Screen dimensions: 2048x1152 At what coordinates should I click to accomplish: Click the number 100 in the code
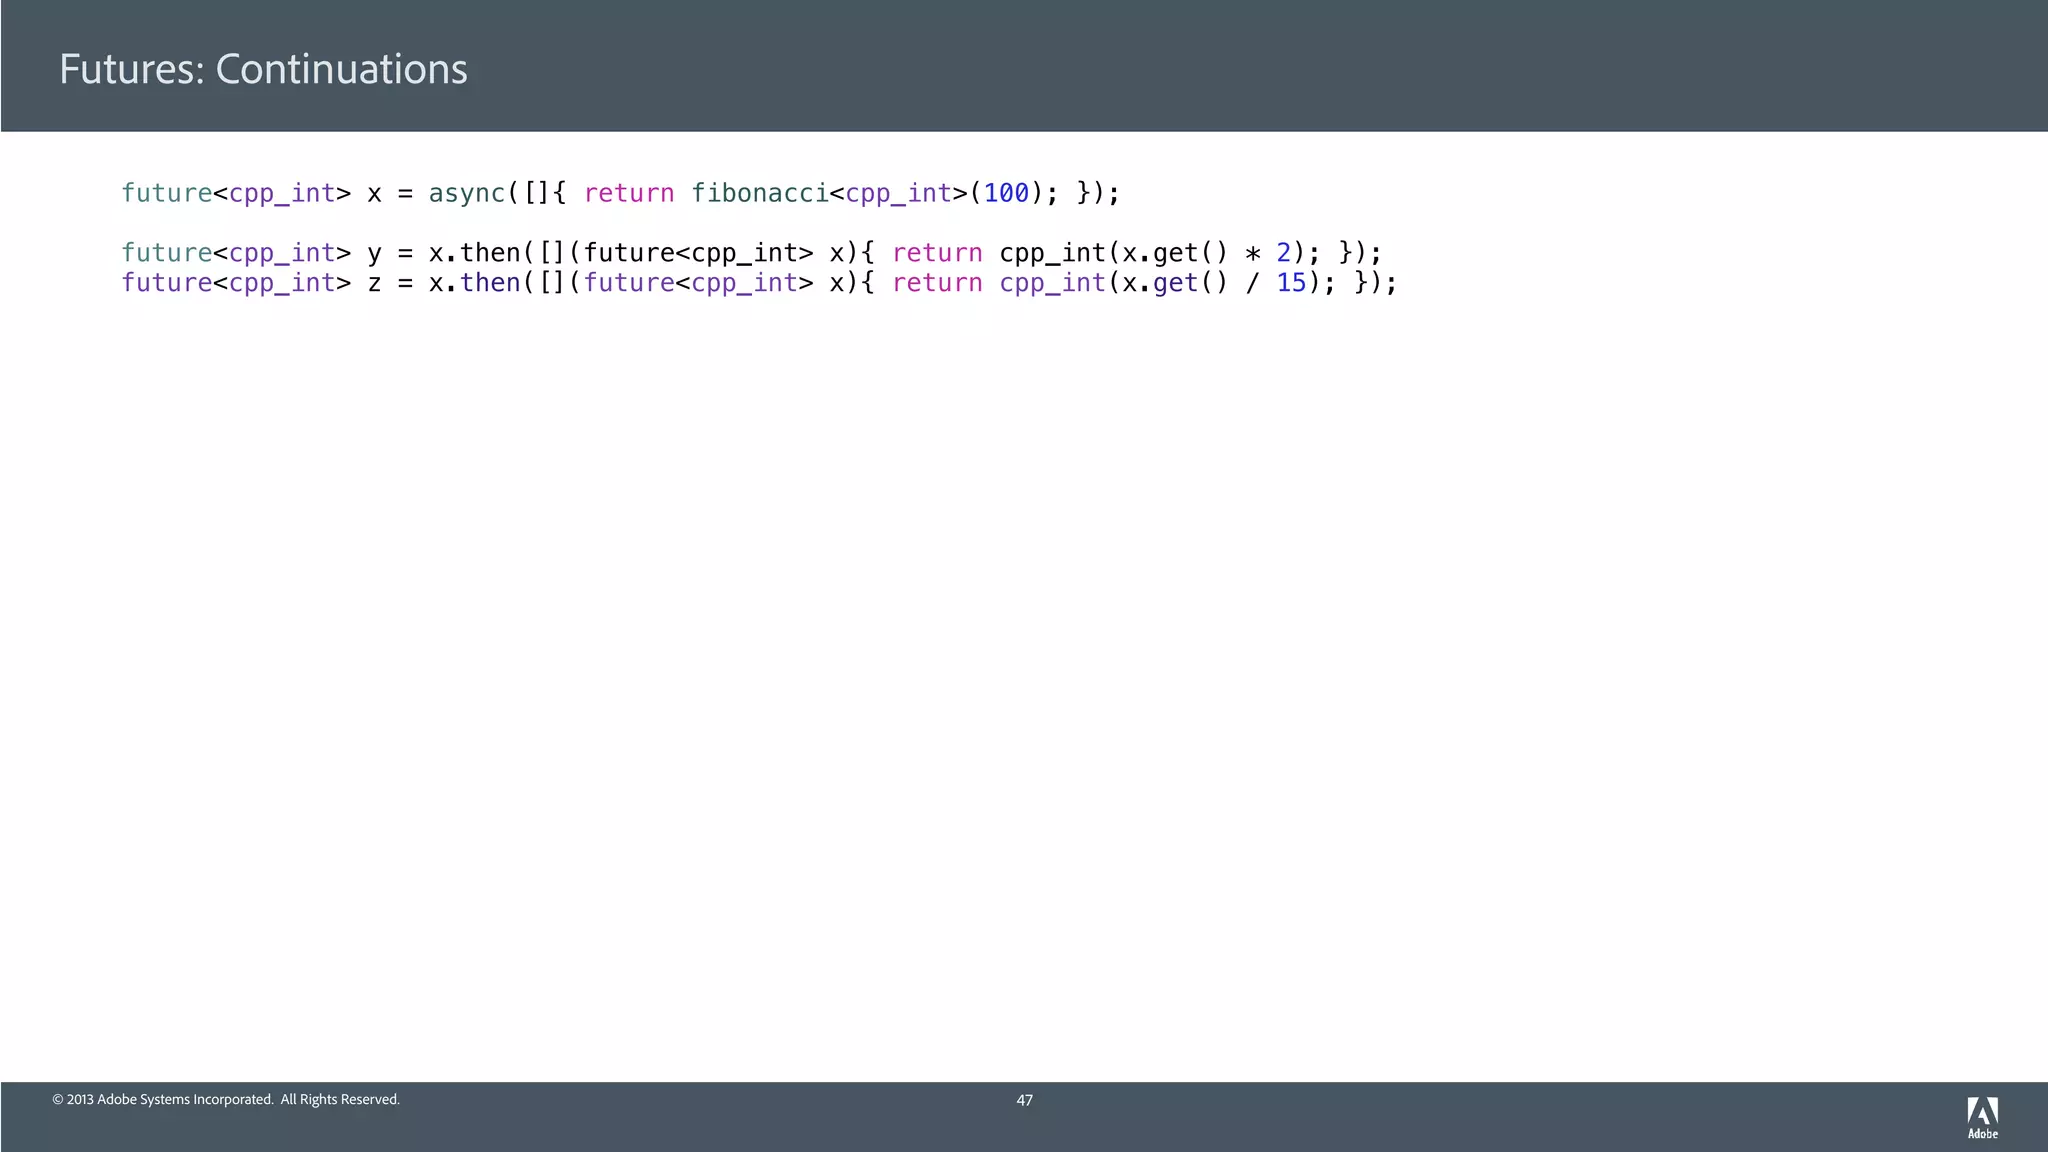(1006, 193)
